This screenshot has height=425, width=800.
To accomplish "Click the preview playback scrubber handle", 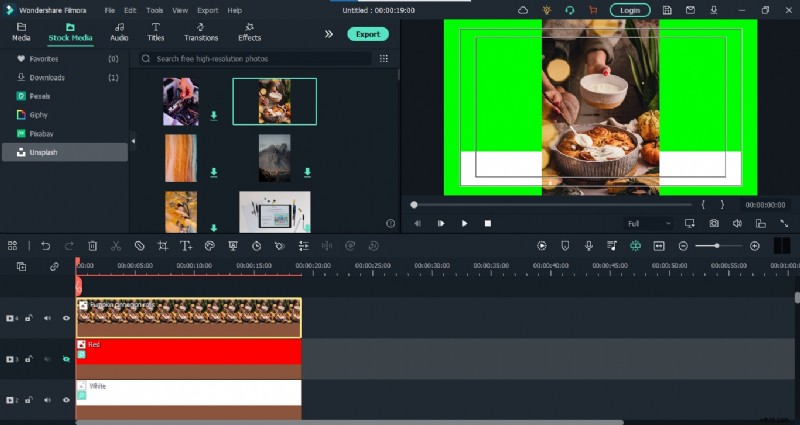I will pyautogui.click(x=414, y=205).
